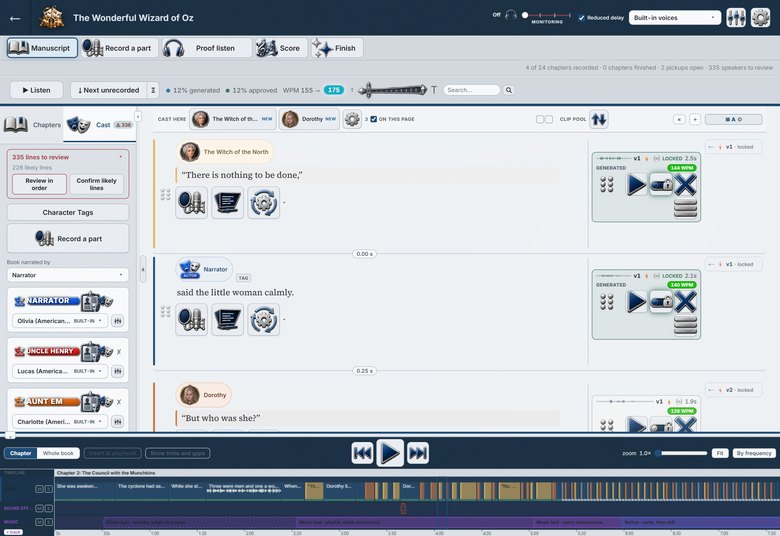Click the Listen button
Screen dimensions: 780x536
(x=36, y=90)
